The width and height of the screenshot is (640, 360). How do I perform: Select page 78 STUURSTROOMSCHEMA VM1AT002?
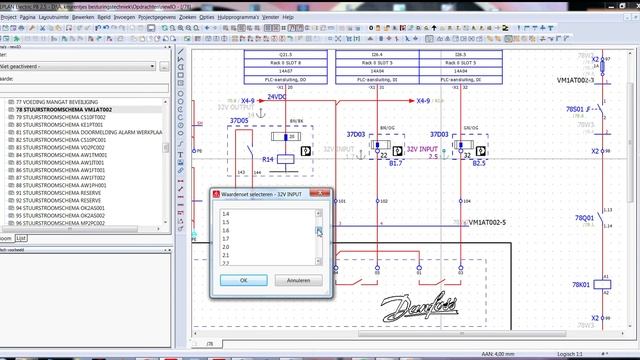pyautogui.click(x=63, y=109)
